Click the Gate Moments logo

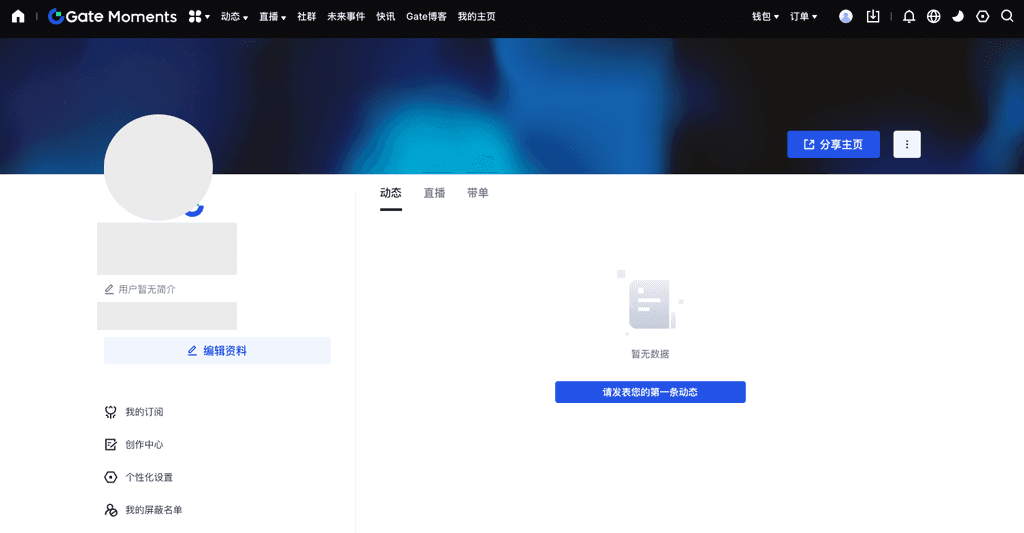coord(113,17)
